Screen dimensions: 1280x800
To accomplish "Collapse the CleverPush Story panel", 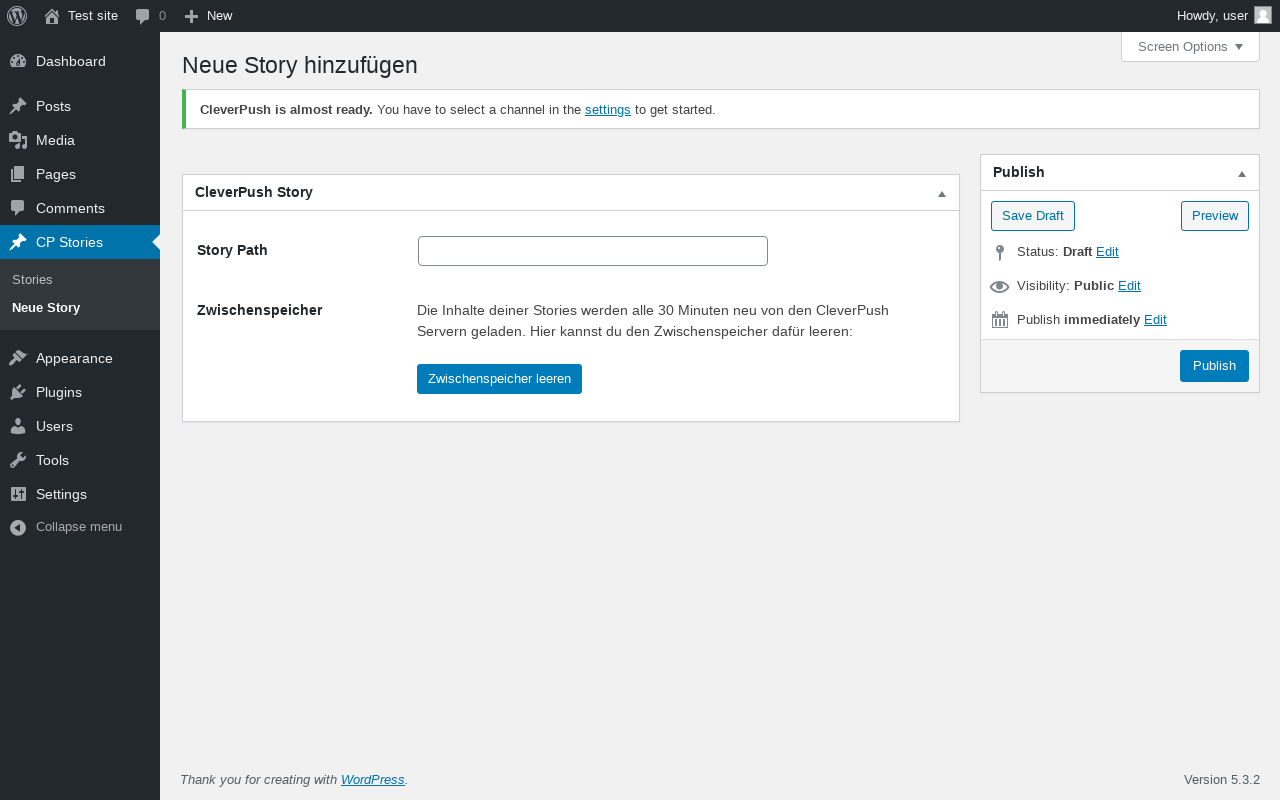I will 941,193.
